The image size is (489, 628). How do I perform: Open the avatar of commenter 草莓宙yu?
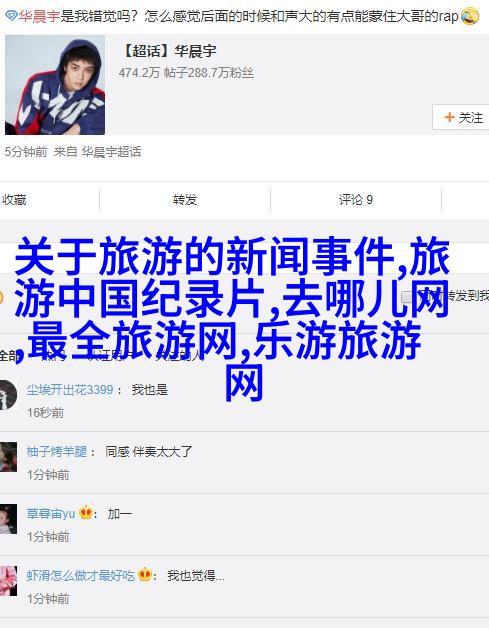pos(8,519)
